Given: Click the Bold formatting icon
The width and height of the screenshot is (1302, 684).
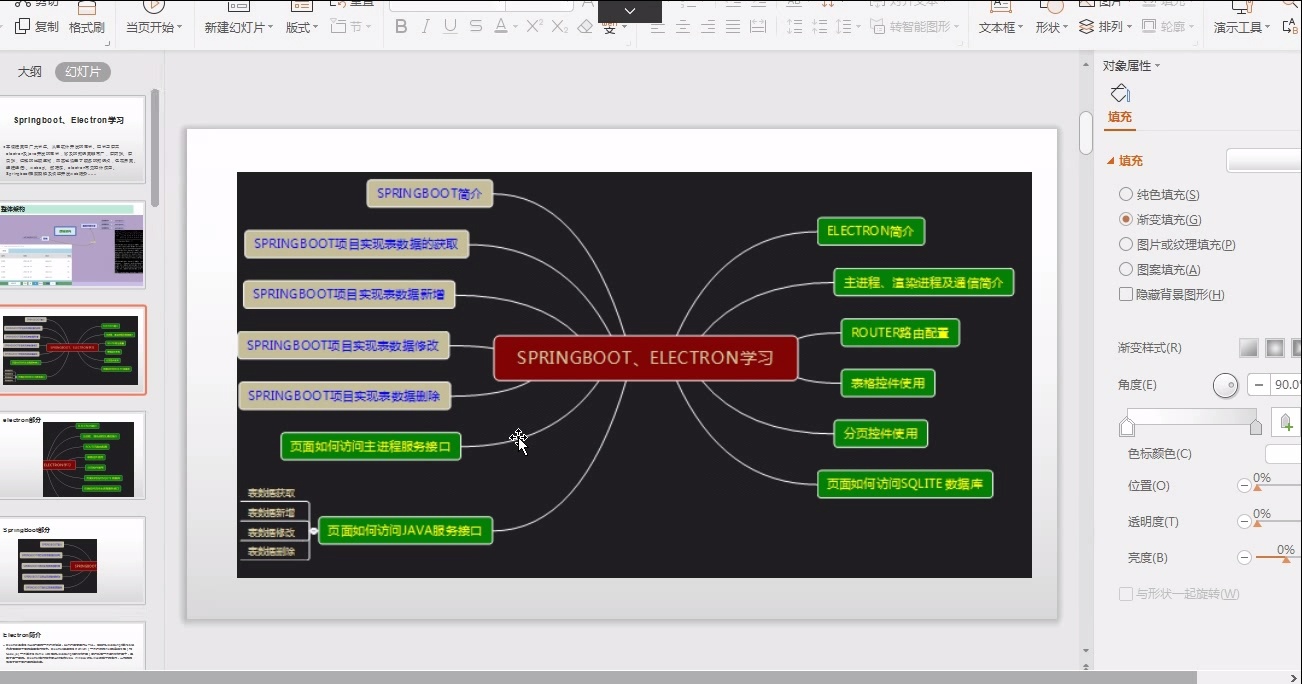Looking at the screenshot, I should [401, 27].
